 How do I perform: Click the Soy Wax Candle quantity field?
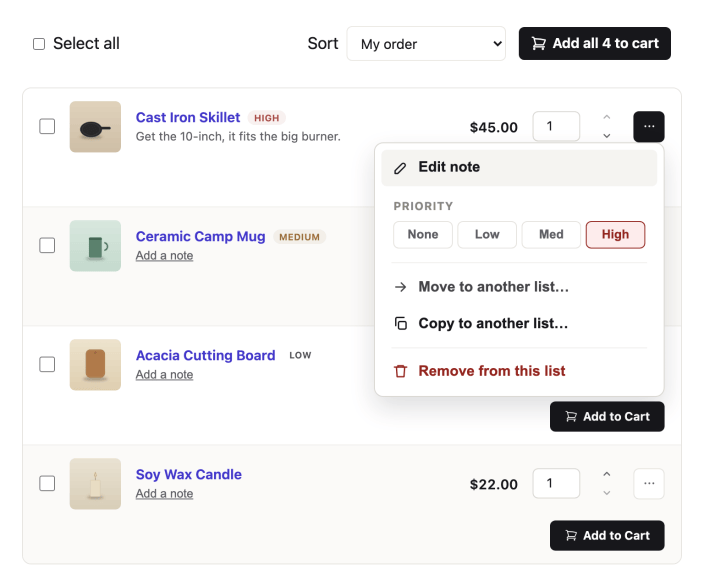pos(556,484)
